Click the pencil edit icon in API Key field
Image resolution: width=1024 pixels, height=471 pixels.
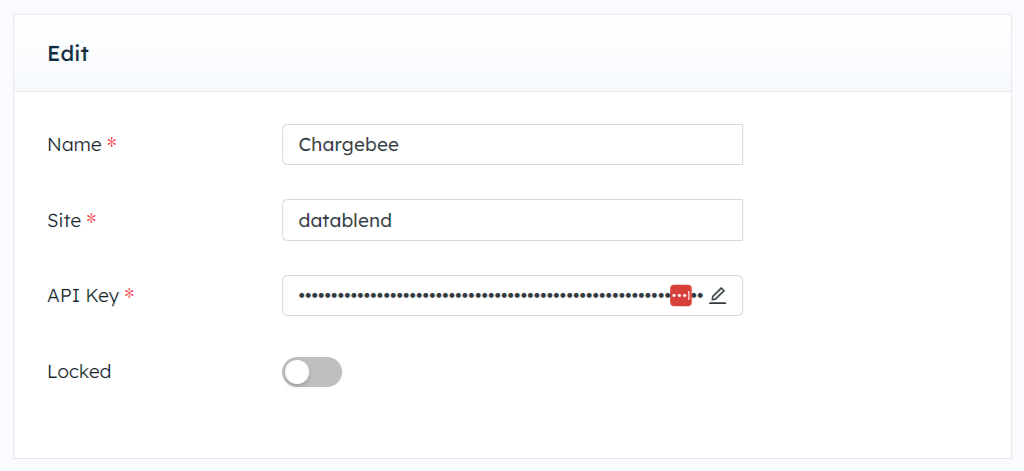pos(718,296)
